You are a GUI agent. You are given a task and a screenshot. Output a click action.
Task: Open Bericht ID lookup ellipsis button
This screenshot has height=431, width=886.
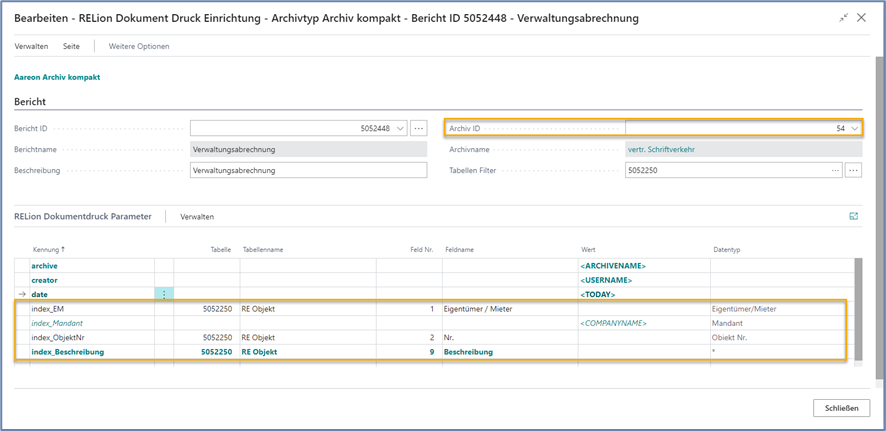(418, 128)
